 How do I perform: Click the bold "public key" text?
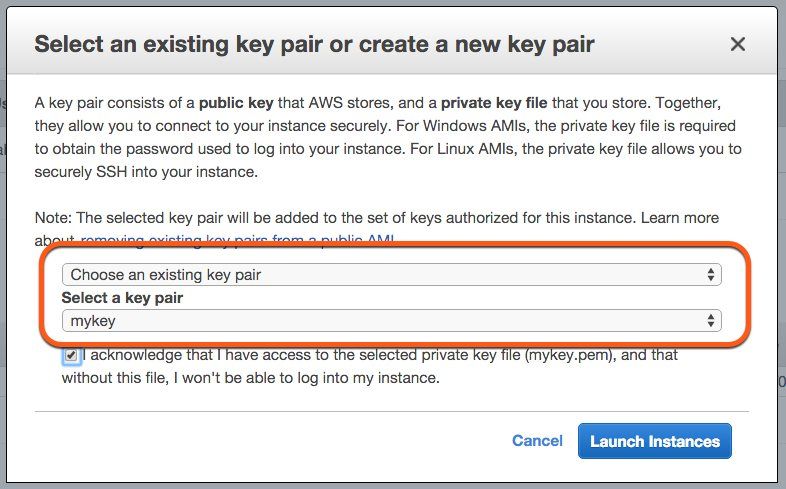240,103
